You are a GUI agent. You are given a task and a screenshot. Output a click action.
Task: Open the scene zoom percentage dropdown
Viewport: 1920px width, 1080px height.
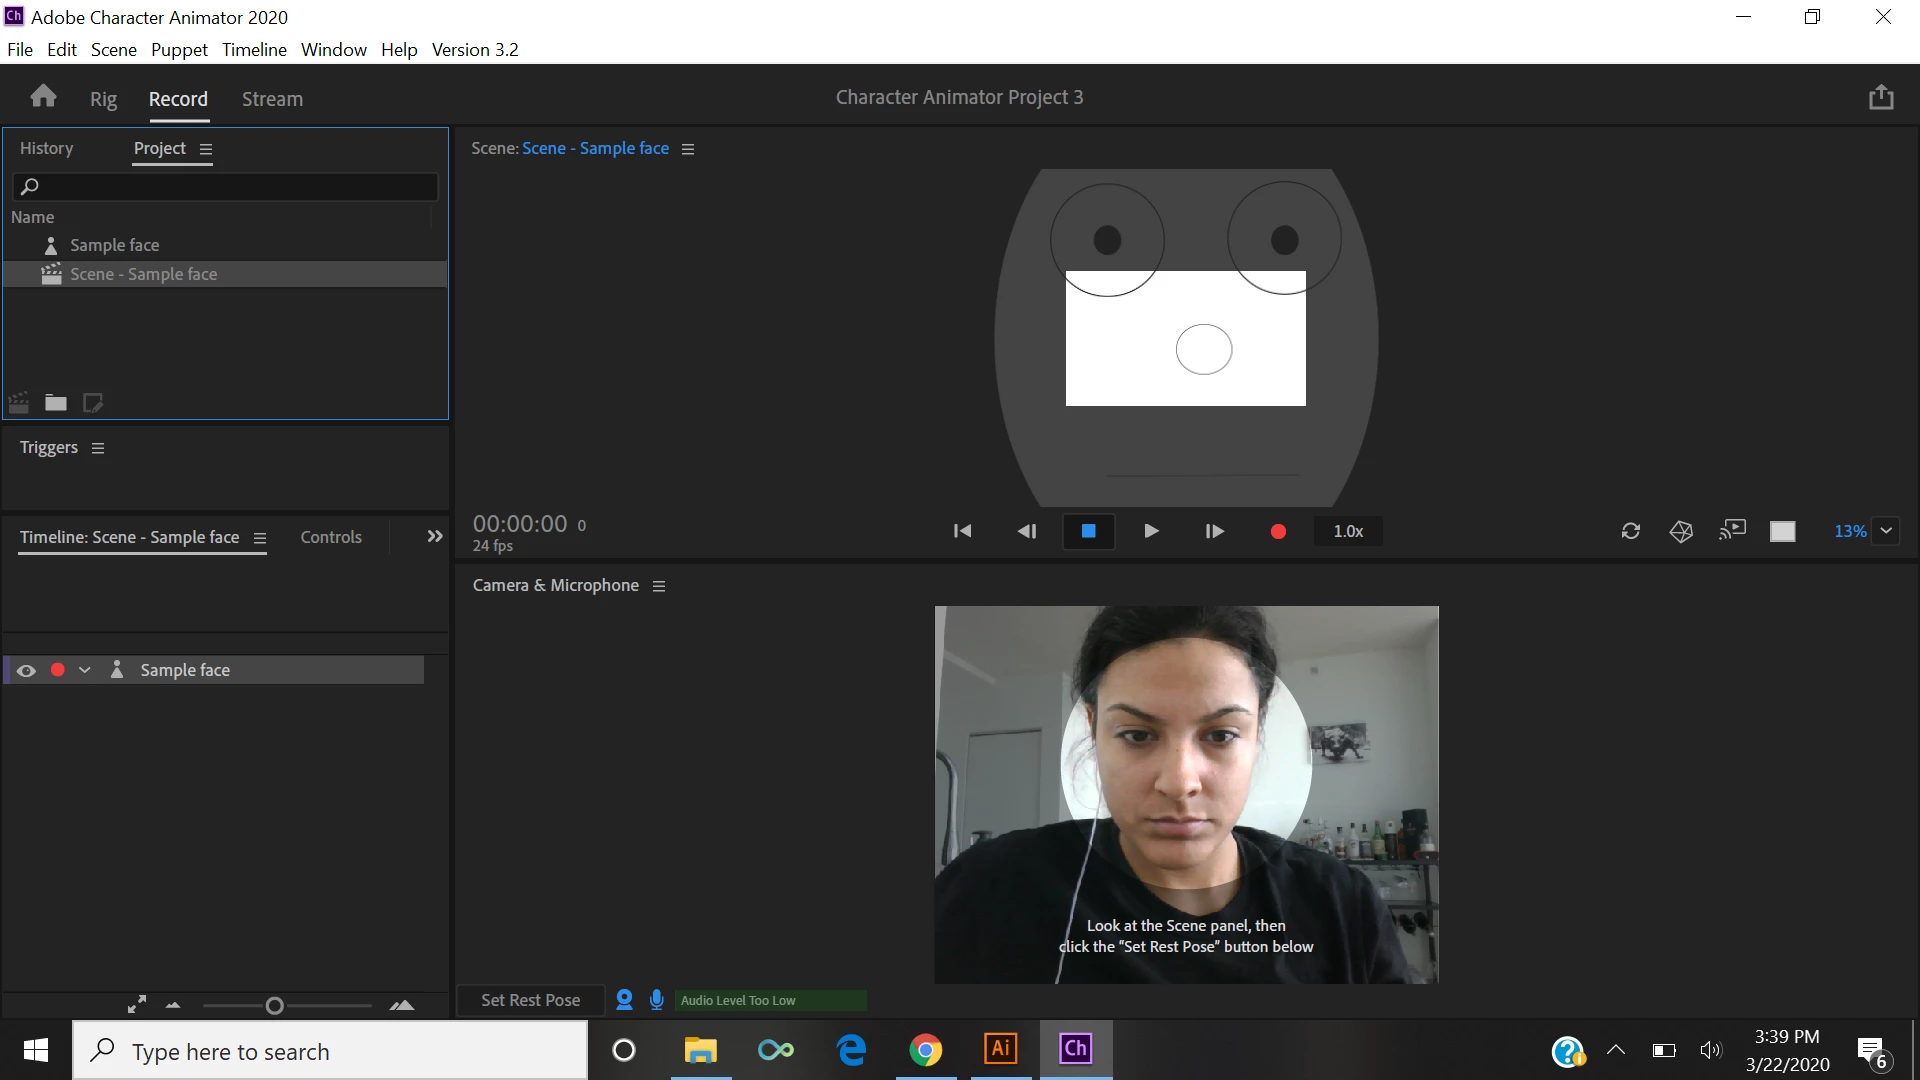click(1886, 531)
